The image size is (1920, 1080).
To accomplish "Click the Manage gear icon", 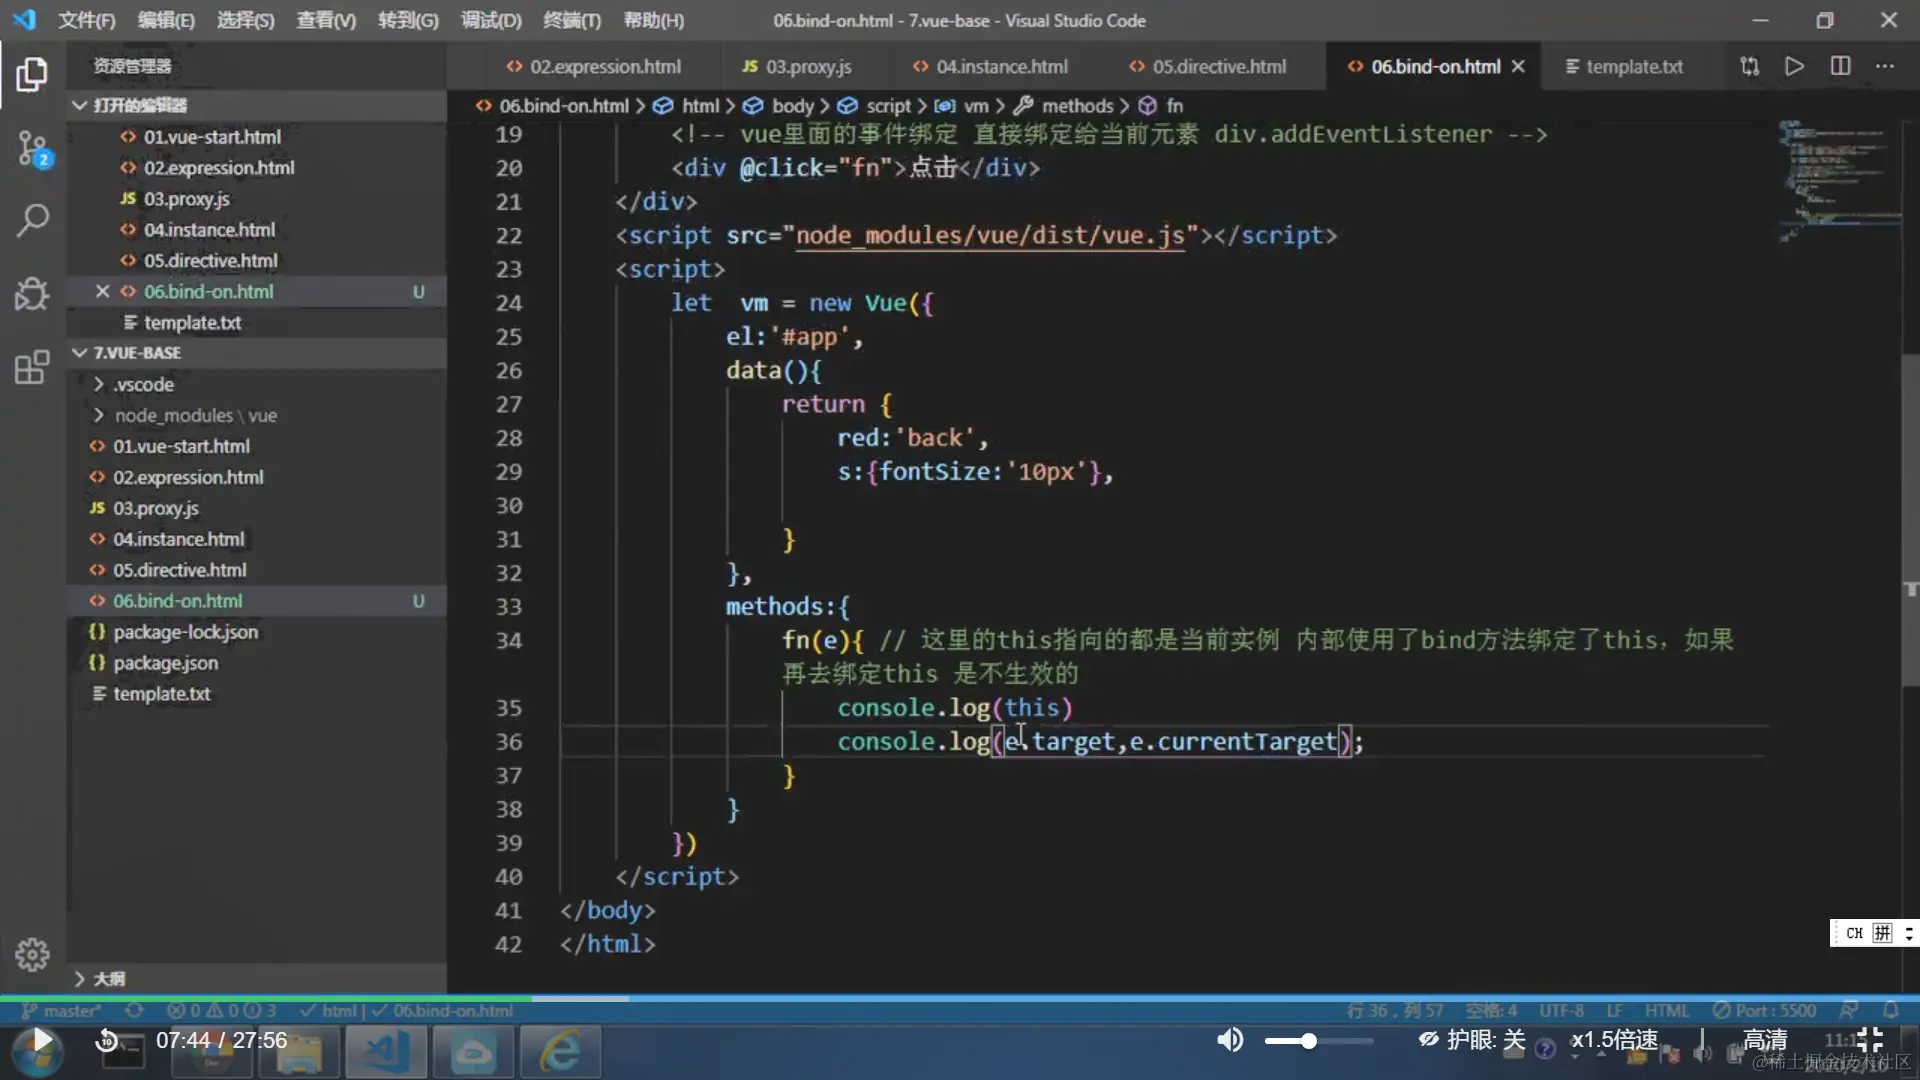I will (x=32, y=954).
